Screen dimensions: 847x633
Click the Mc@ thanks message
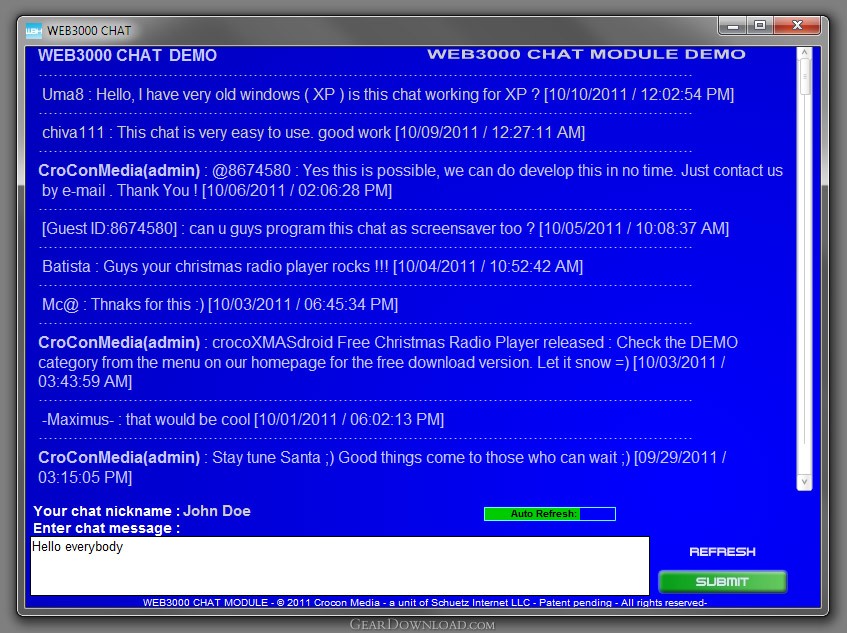220,305
